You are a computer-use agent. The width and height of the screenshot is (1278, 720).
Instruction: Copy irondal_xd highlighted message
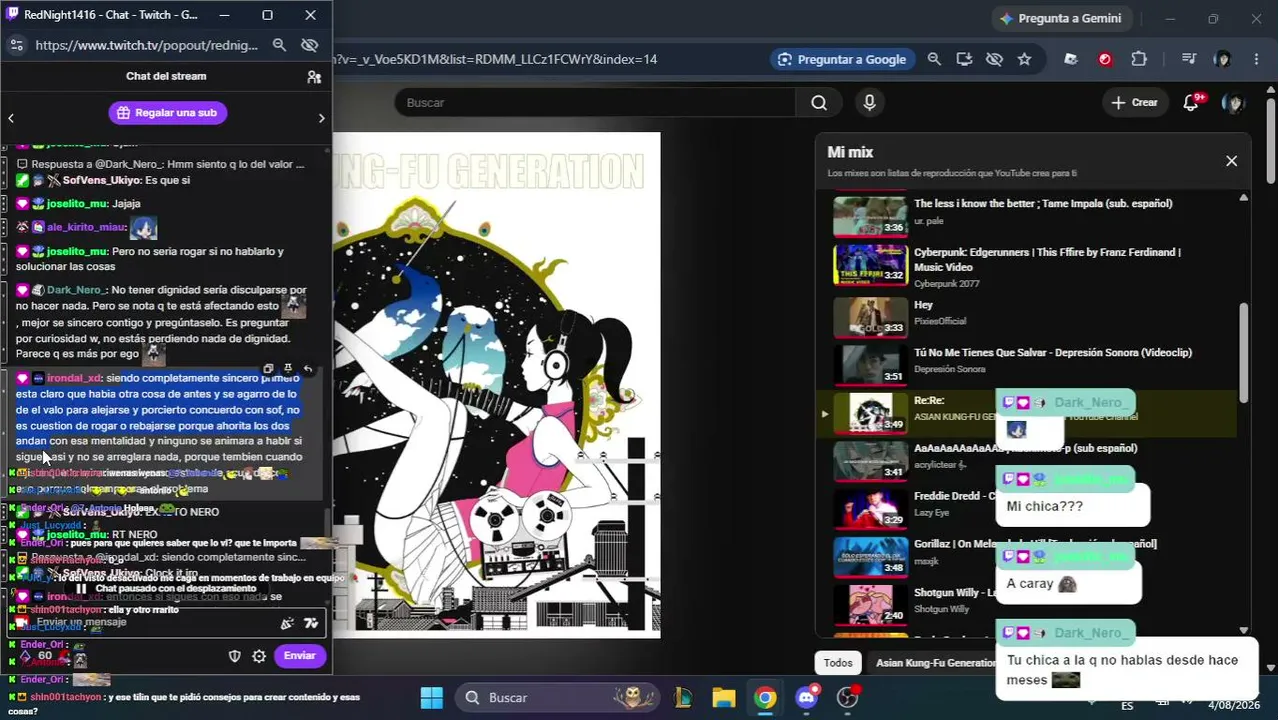click(268, 369)
